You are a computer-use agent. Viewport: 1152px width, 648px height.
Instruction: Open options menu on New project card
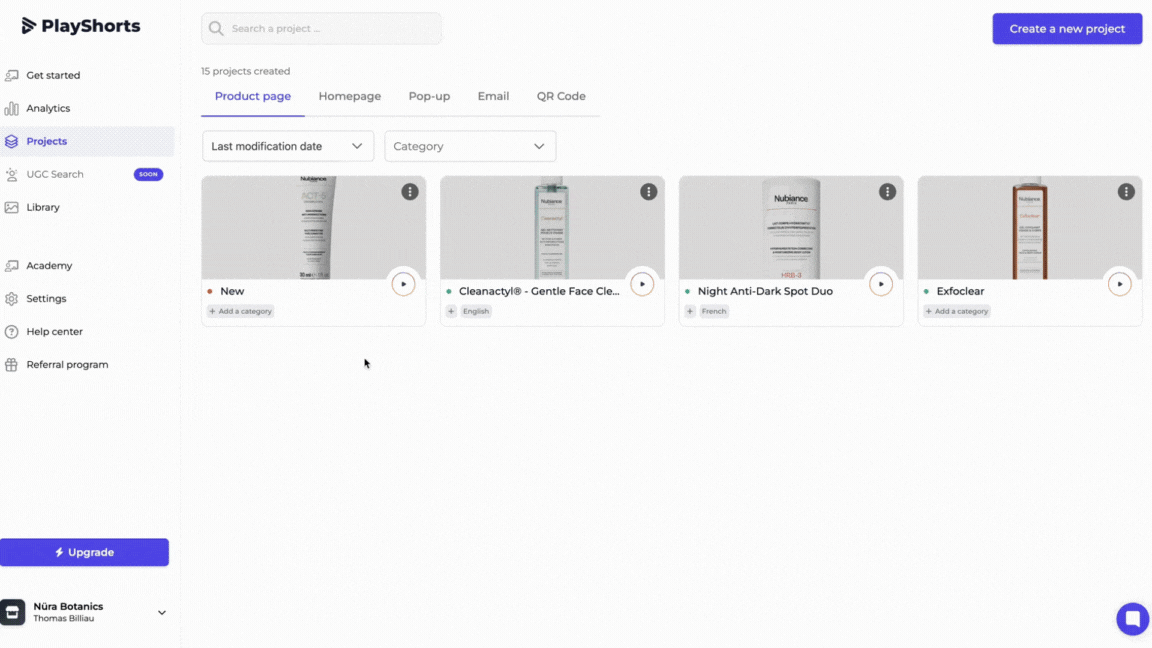(x=410, y=192)
